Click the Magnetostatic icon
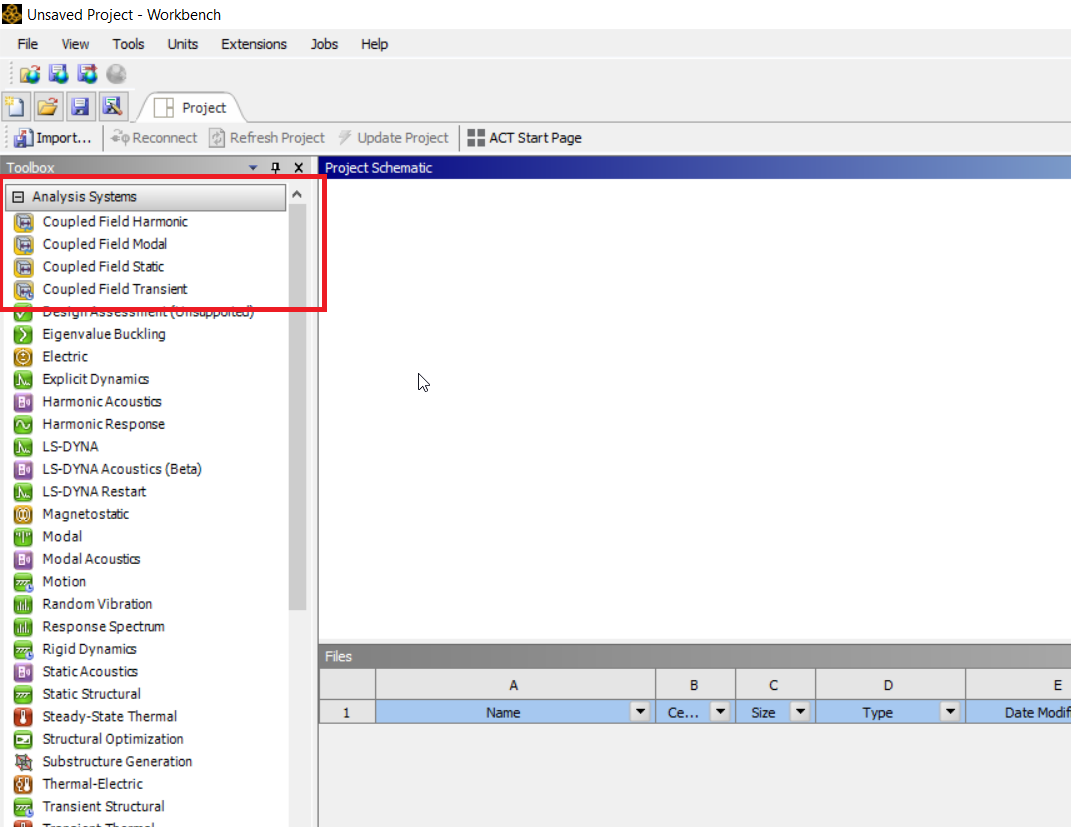Viewport: 1071px width, 827px height. pos(23,515)
